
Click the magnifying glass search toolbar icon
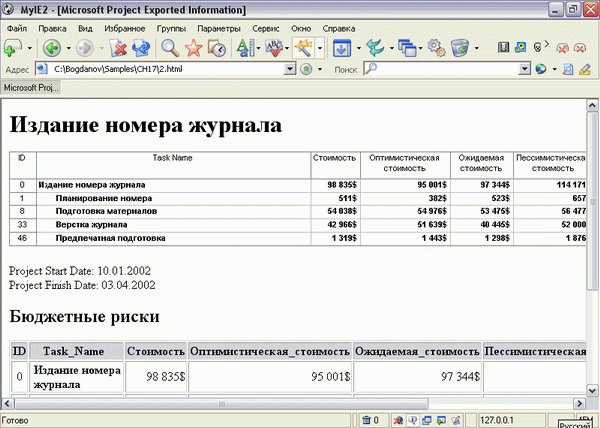point(170,48)
